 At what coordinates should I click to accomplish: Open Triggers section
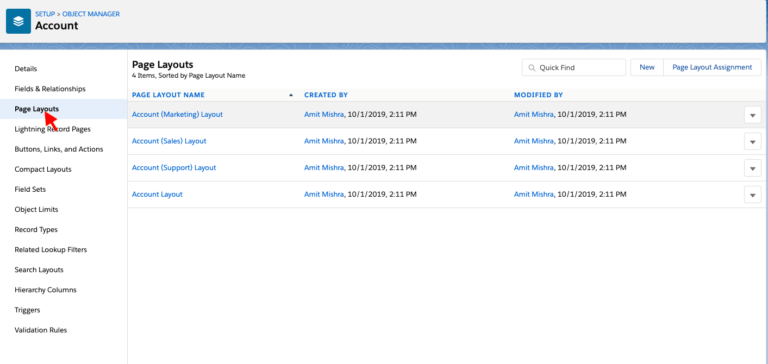27,310
